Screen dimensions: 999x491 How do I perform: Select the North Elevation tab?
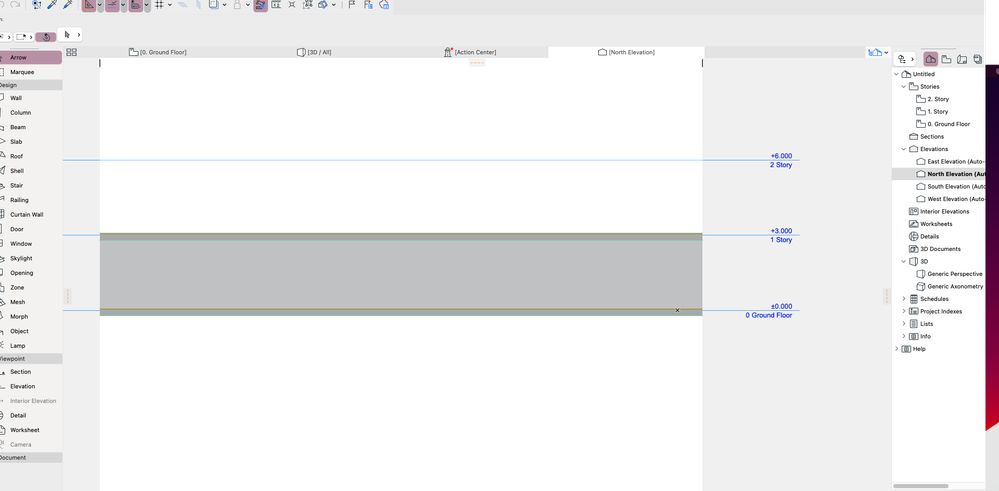pyautogui.click(x=626, y=52)
